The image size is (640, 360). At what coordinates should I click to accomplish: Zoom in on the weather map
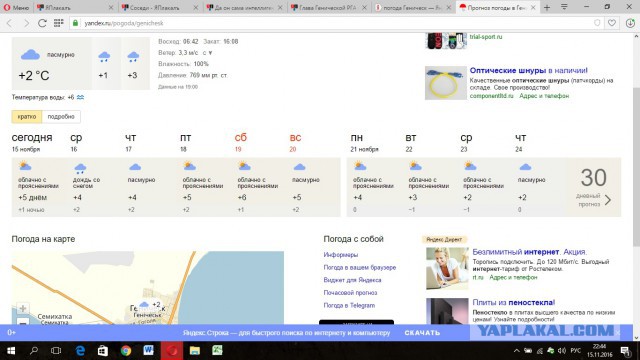coord(23,308)
